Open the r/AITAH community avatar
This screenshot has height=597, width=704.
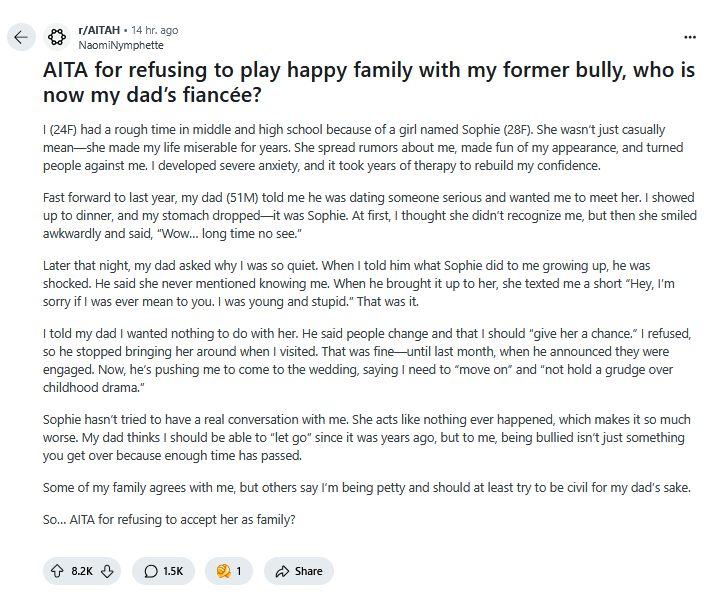57,37
